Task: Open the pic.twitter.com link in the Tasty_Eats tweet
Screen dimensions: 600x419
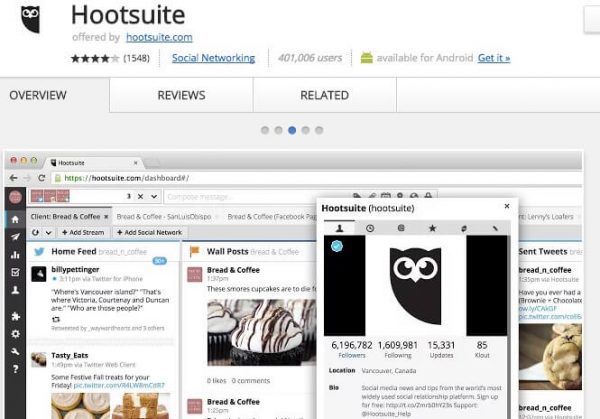Action: [119, 385]
